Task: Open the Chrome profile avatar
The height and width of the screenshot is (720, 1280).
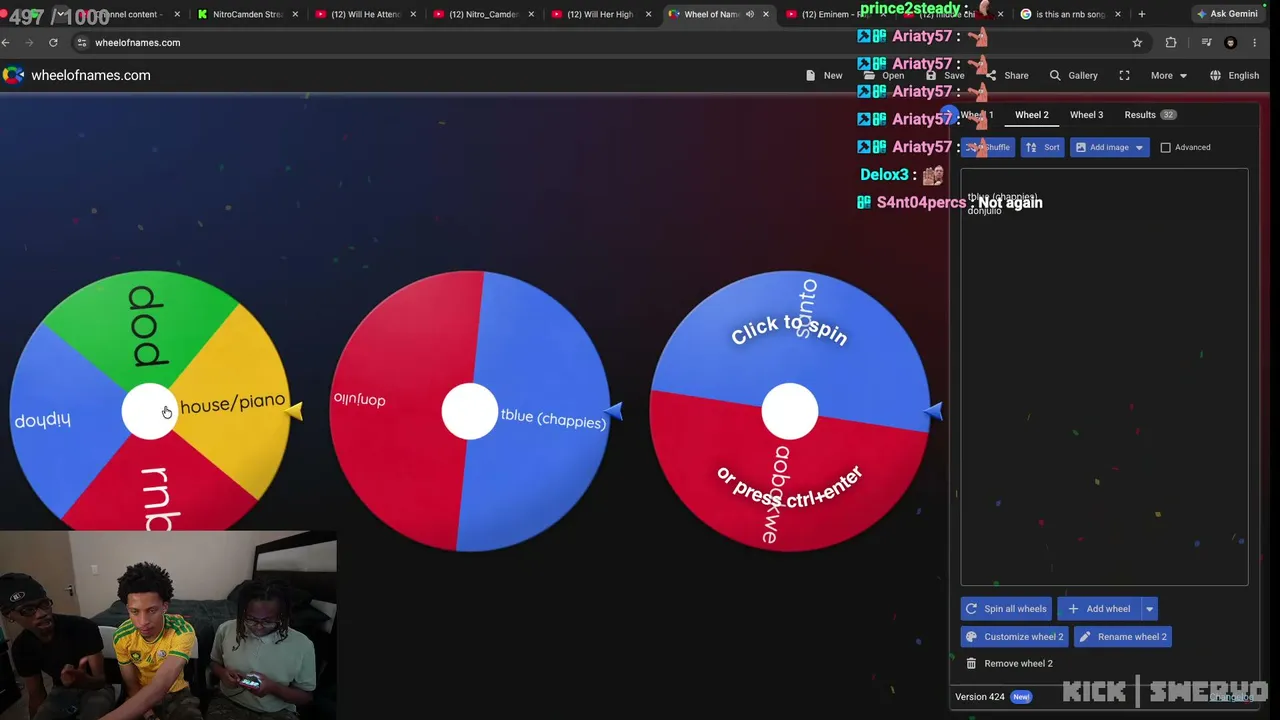Action: pos(1231,43)
